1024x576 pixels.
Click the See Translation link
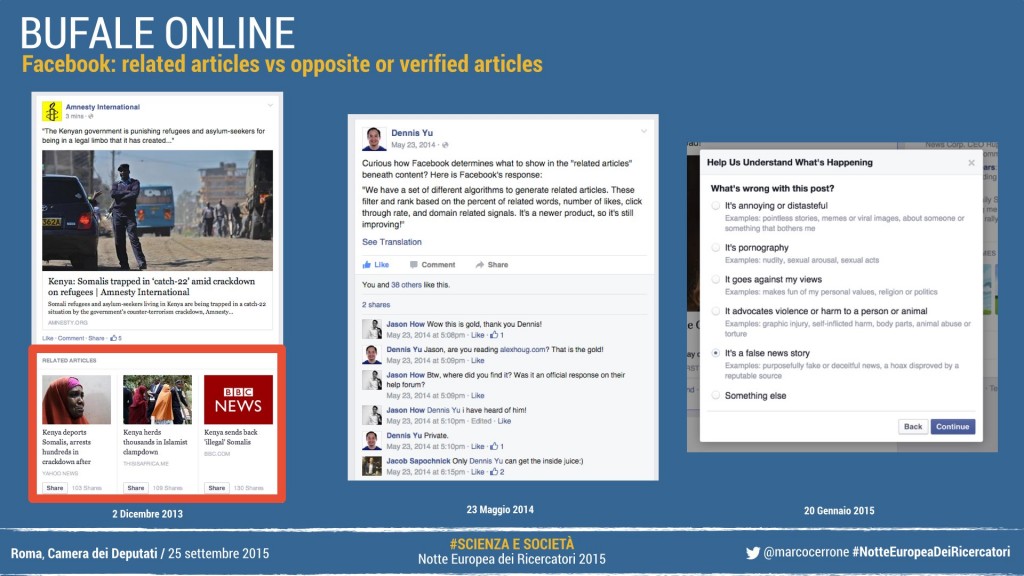392,242
